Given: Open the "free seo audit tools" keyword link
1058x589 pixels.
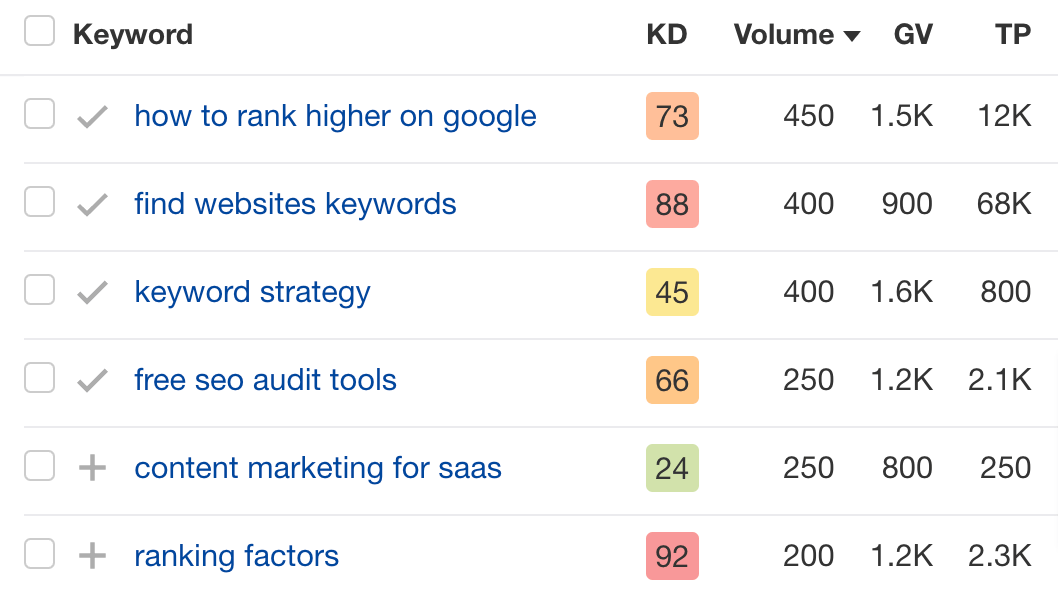Looking at the screenshot, I should click(x=265, y=380).
